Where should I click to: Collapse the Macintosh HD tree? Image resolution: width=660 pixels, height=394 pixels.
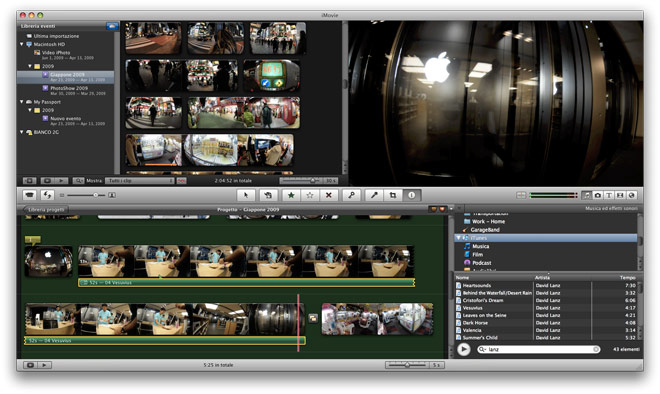click(x=22, y=44)
